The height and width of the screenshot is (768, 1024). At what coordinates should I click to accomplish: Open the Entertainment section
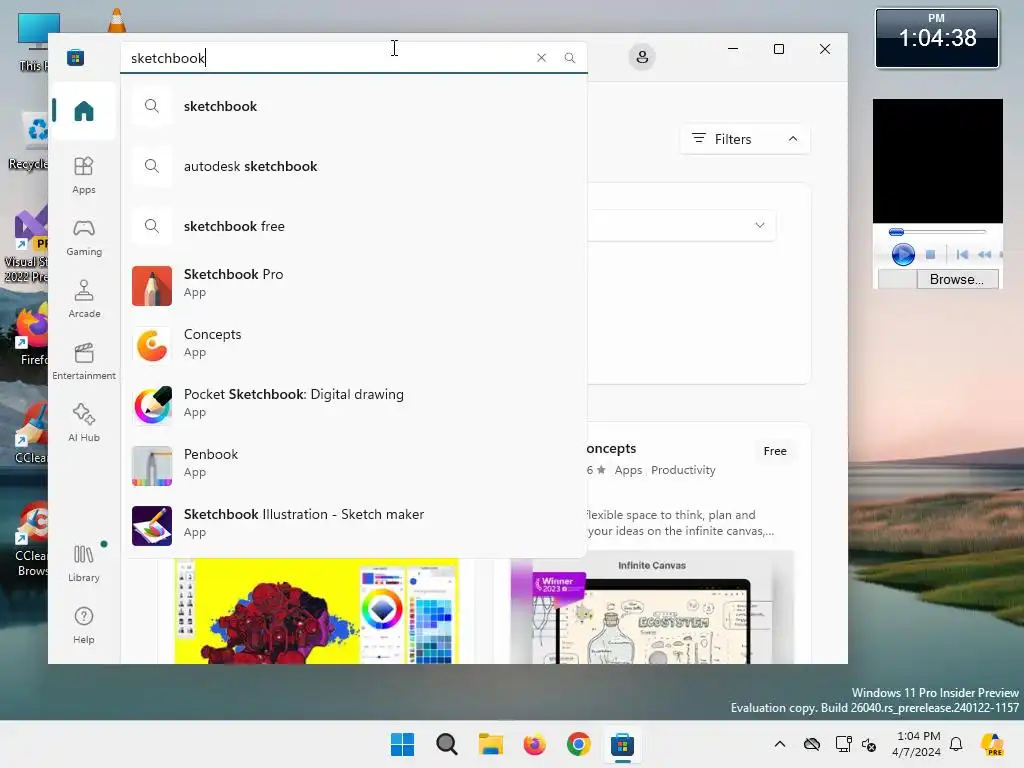click(x=84, y=361)
